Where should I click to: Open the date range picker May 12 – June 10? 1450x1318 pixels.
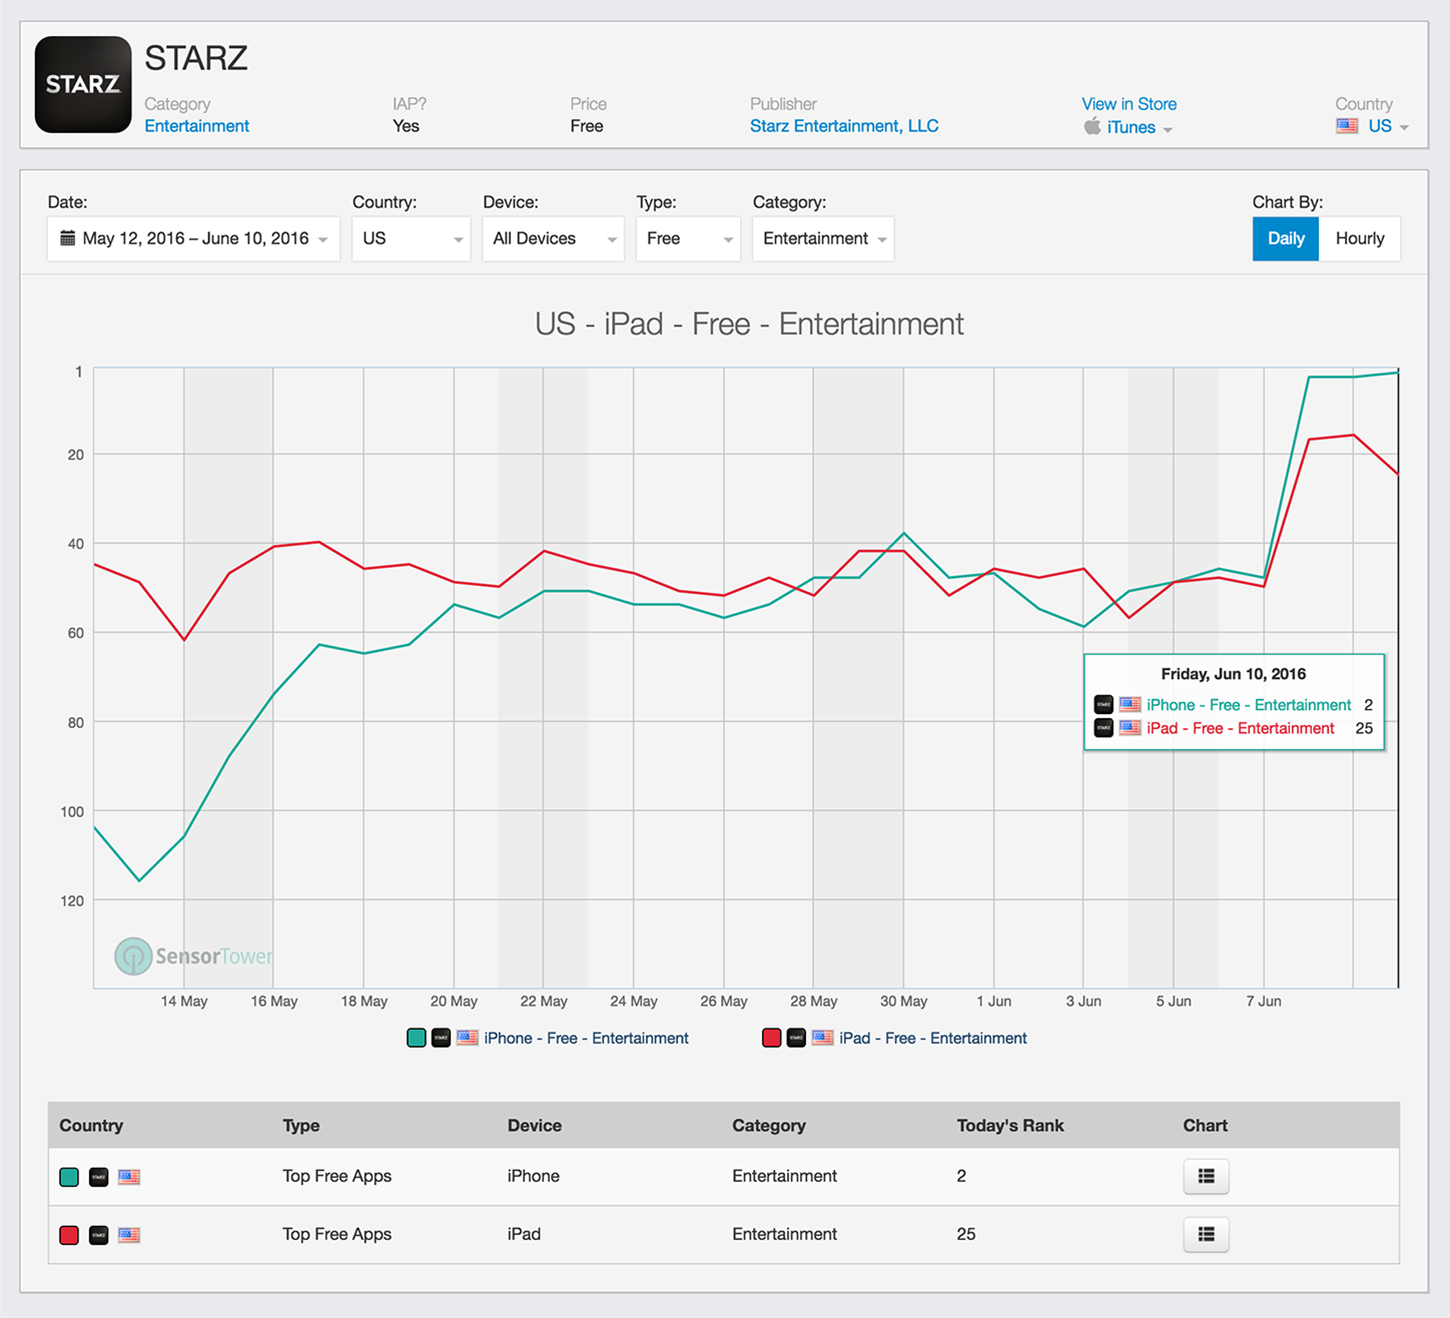click(194, 239)
